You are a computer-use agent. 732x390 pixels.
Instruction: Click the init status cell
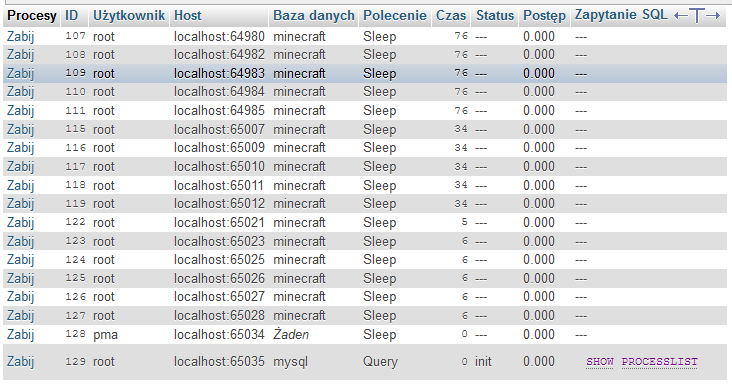483,362
